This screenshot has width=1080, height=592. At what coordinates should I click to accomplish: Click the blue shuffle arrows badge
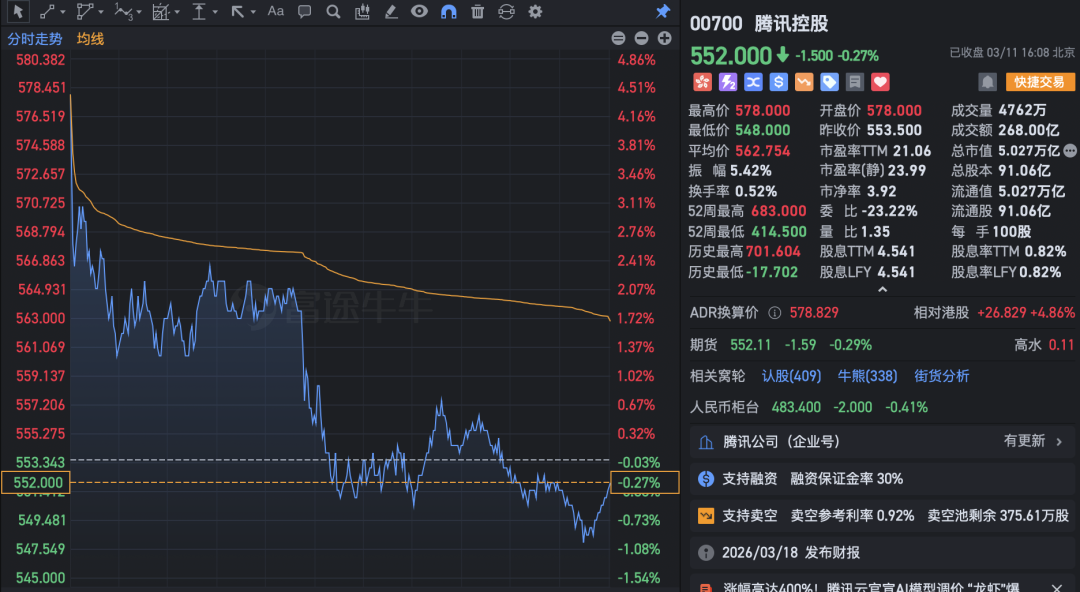click(x=754, y=82)
